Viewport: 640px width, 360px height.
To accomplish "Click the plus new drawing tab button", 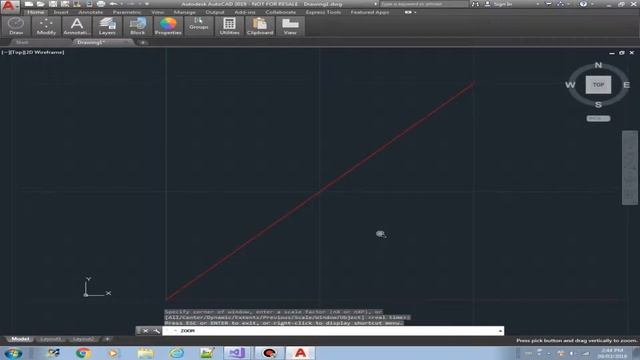I will point(143,42).
